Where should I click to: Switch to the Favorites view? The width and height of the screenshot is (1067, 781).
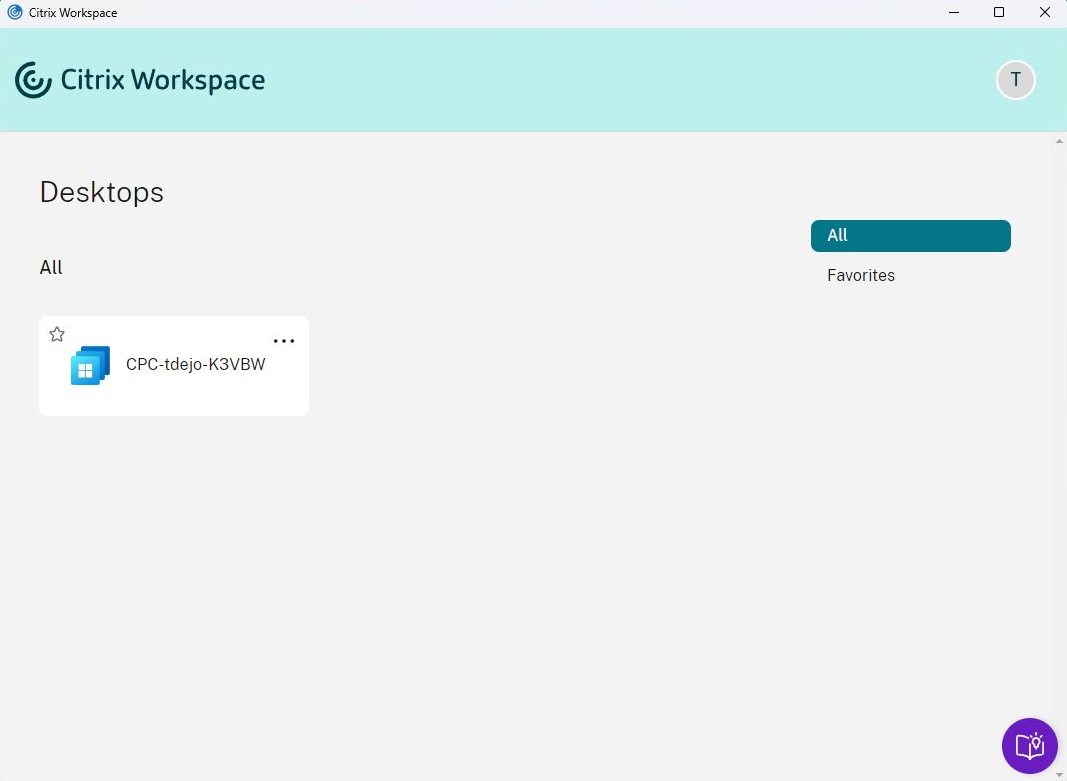click(860, 275)
